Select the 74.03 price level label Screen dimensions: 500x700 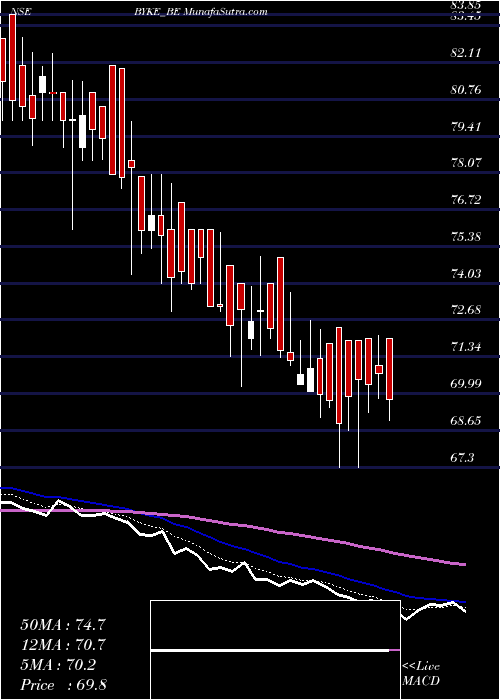tap(466, 273)
